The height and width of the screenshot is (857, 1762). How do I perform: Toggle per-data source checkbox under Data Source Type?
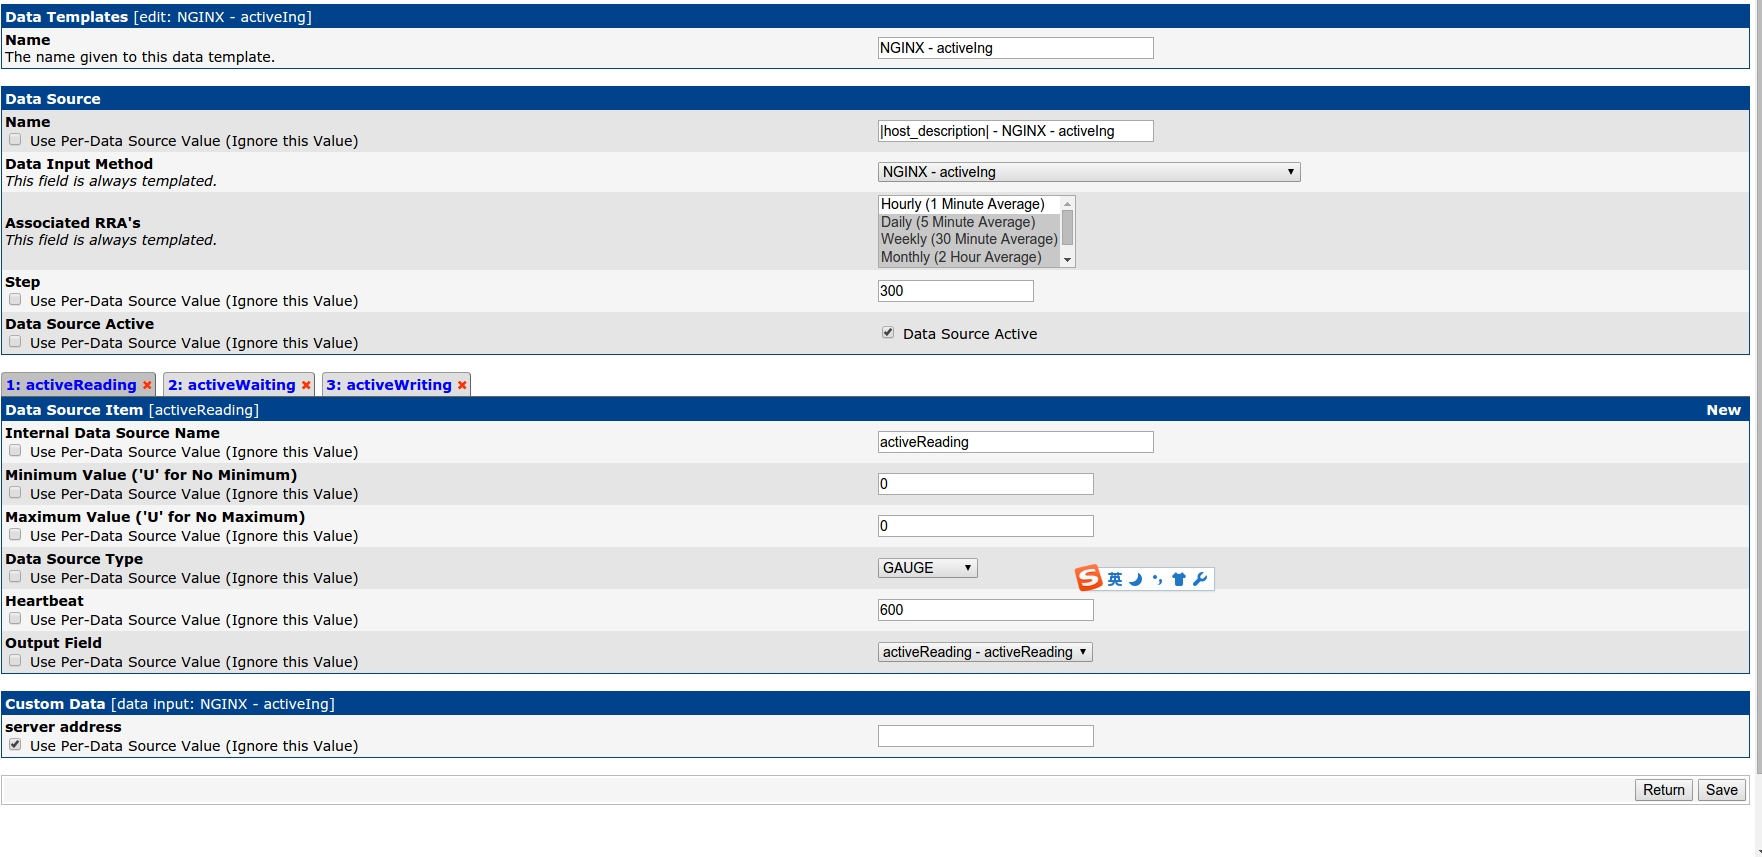click(15, 577)
